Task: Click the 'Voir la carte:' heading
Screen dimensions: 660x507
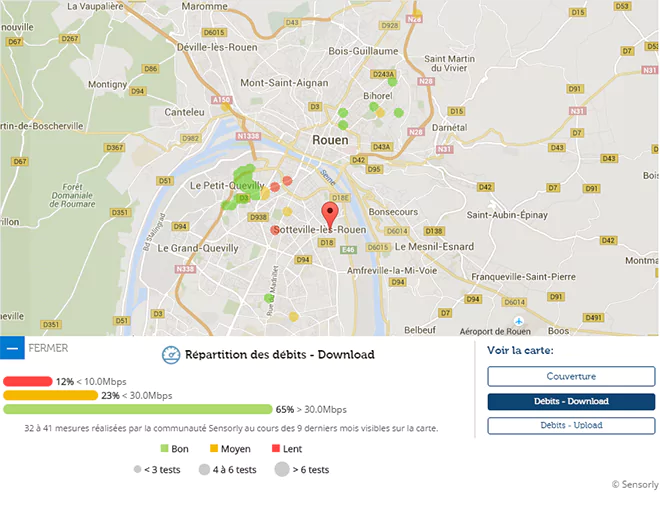Action: 520,350
